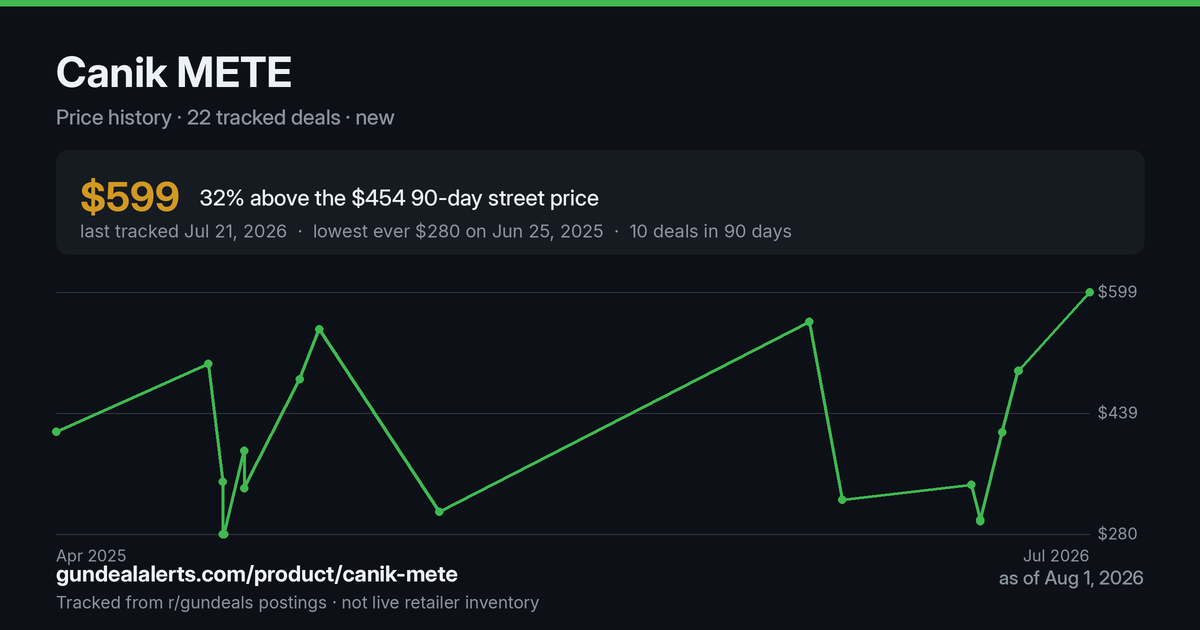
Task: Click the 'as of Aug 1, 2026' text
Action: 1071,578
